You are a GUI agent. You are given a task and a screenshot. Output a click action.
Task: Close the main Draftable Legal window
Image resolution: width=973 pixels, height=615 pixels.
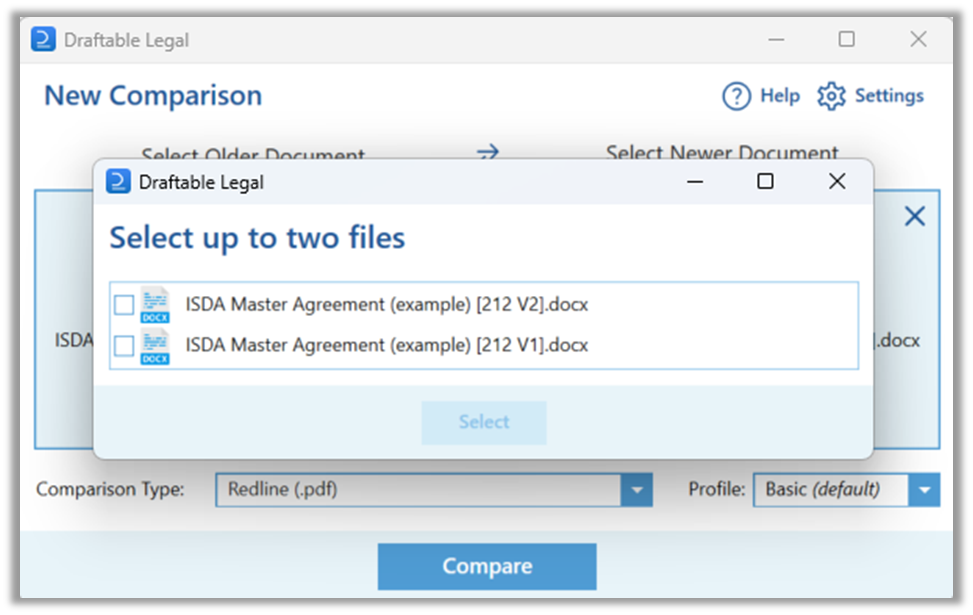[918, 39]
